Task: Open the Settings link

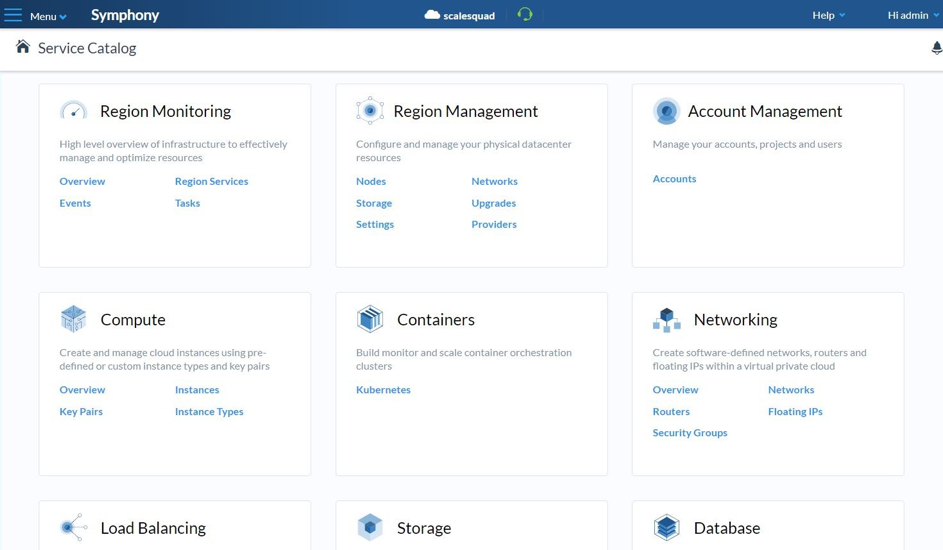Action: 375,224
